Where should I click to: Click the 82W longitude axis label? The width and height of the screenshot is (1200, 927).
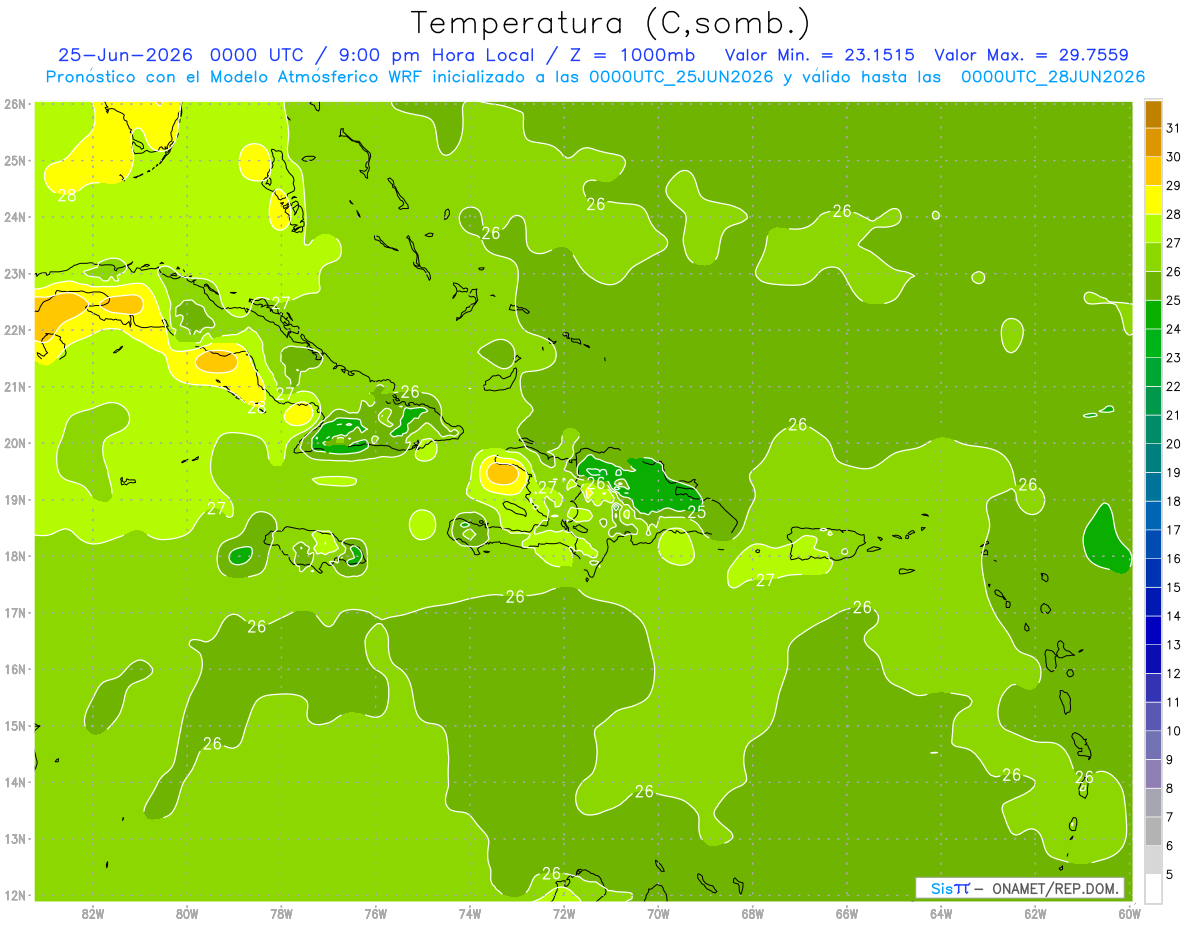(93, 913)
